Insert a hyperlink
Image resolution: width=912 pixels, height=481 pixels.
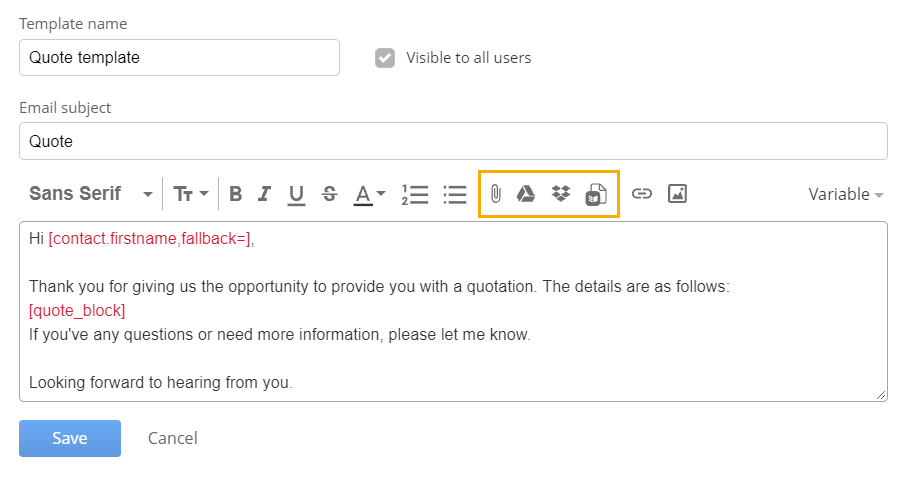coord(642,194)
